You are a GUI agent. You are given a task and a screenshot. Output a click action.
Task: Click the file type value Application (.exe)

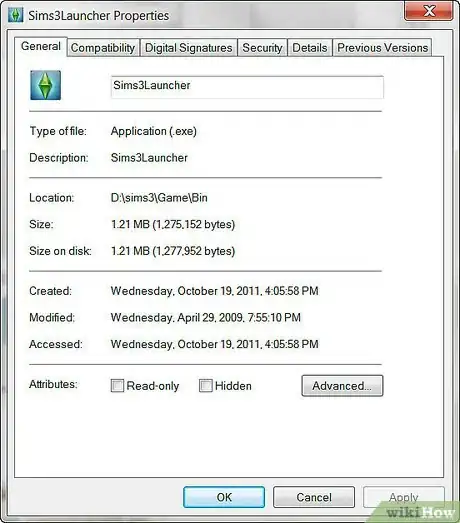[154, 131]
